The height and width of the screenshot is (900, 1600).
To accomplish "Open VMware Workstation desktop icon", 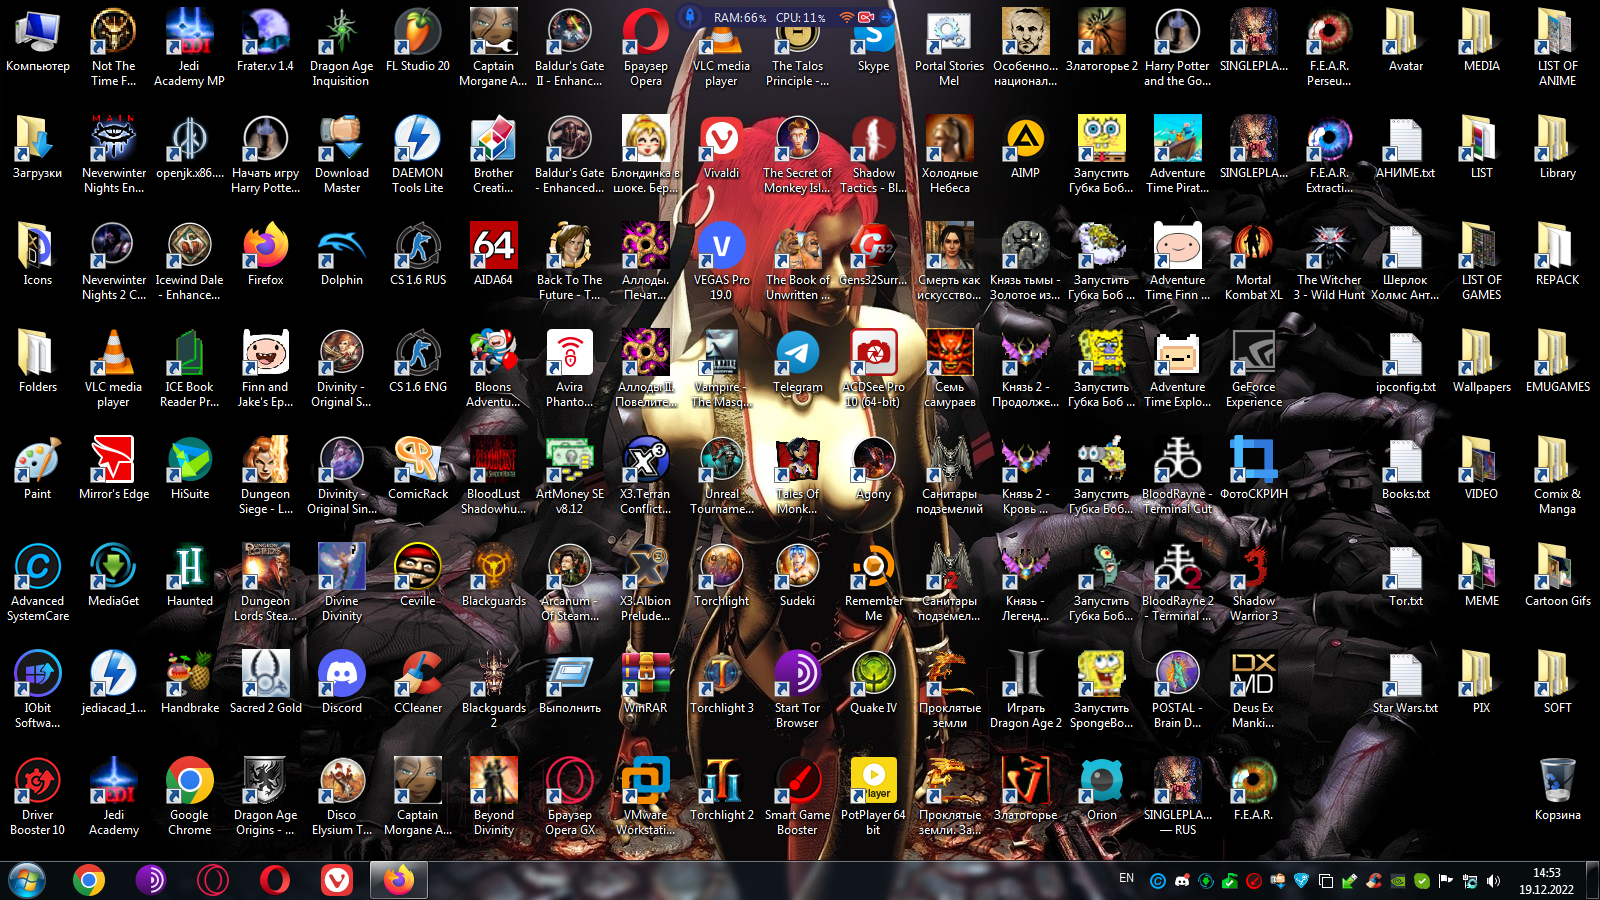I will 646,796.
